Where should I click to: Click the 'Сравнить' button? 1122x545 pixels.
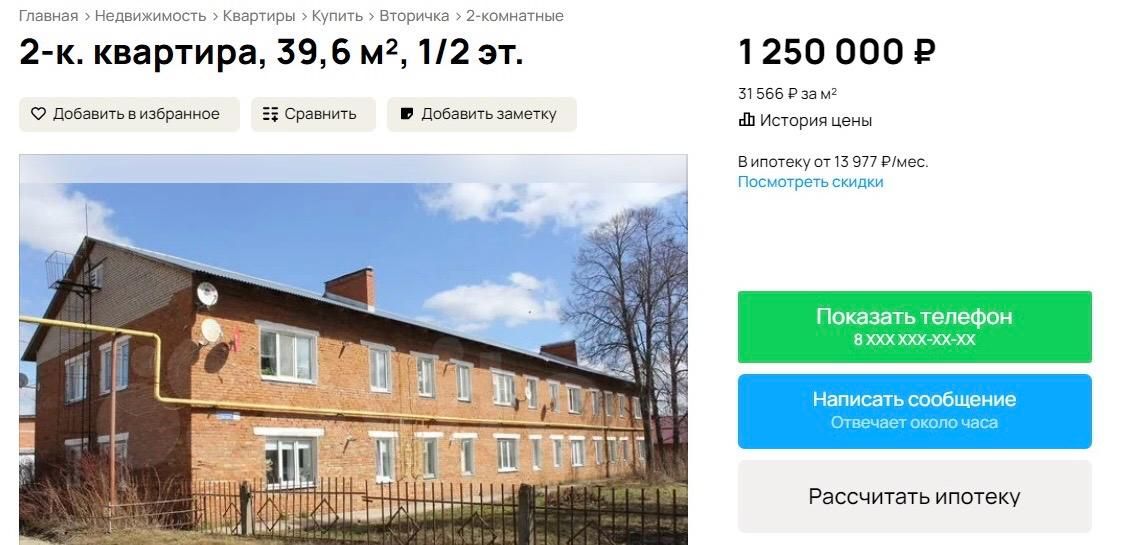(x=313, y=114)
